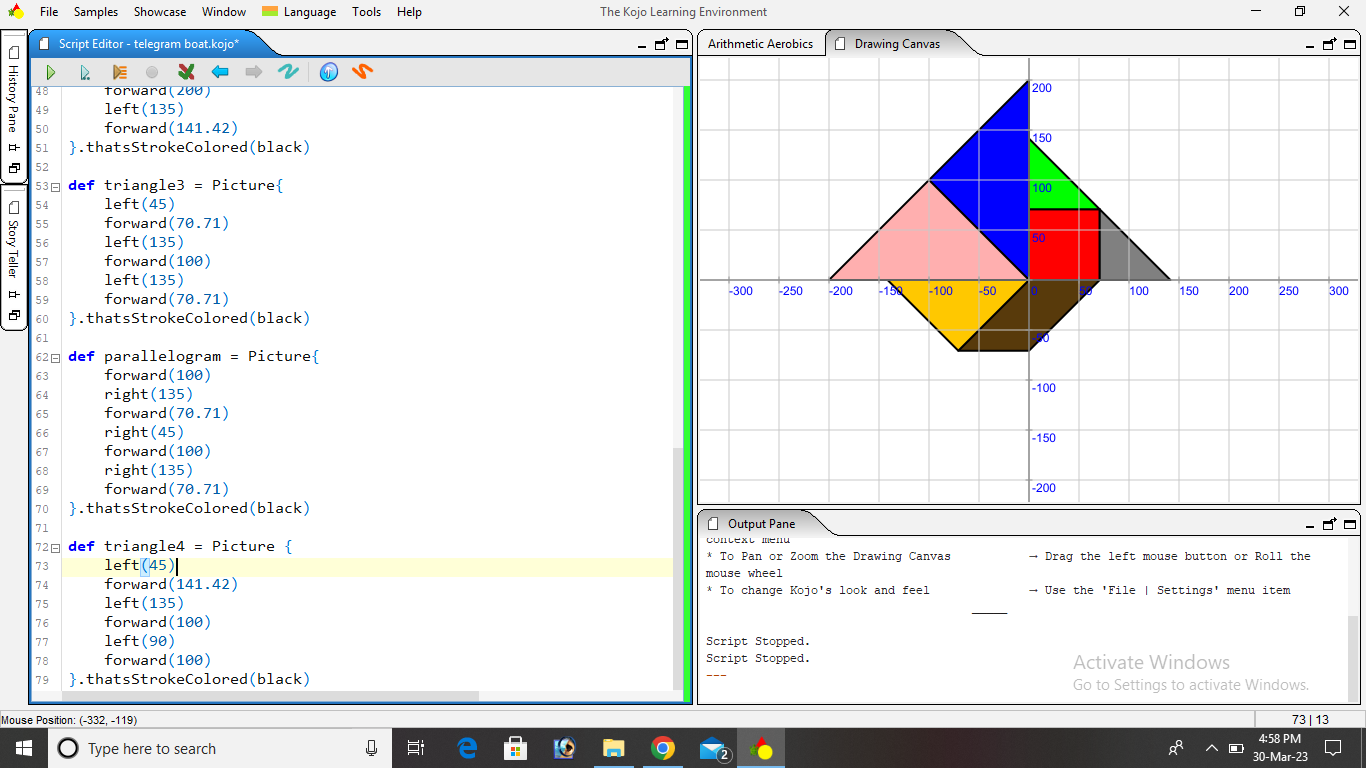1366x768 pixels.
Task: Click the line 'left(90)' on line 77
Action: 140,641
